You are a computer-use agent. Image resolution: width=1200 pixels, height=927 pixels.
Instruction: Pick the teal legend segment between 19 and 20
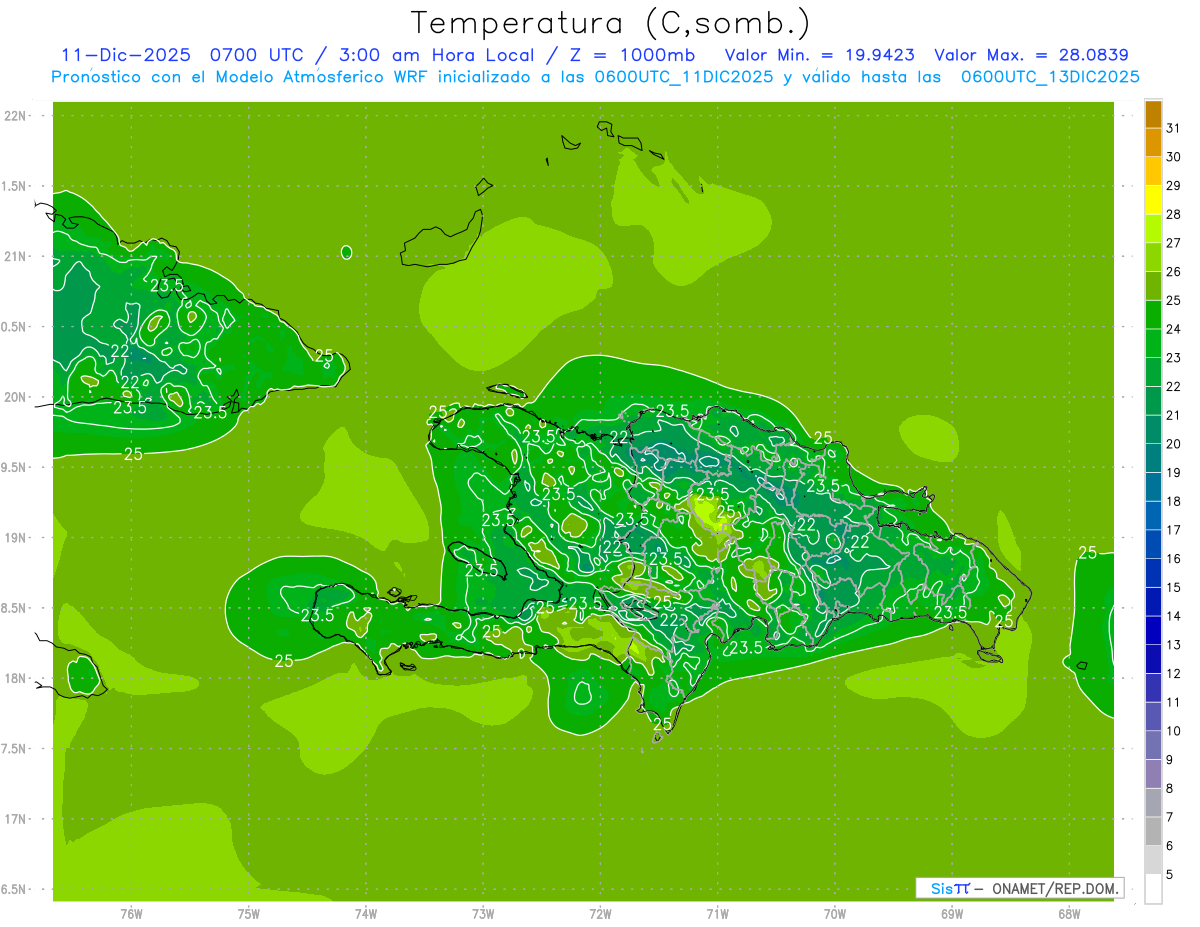(x=1153, y=459)
